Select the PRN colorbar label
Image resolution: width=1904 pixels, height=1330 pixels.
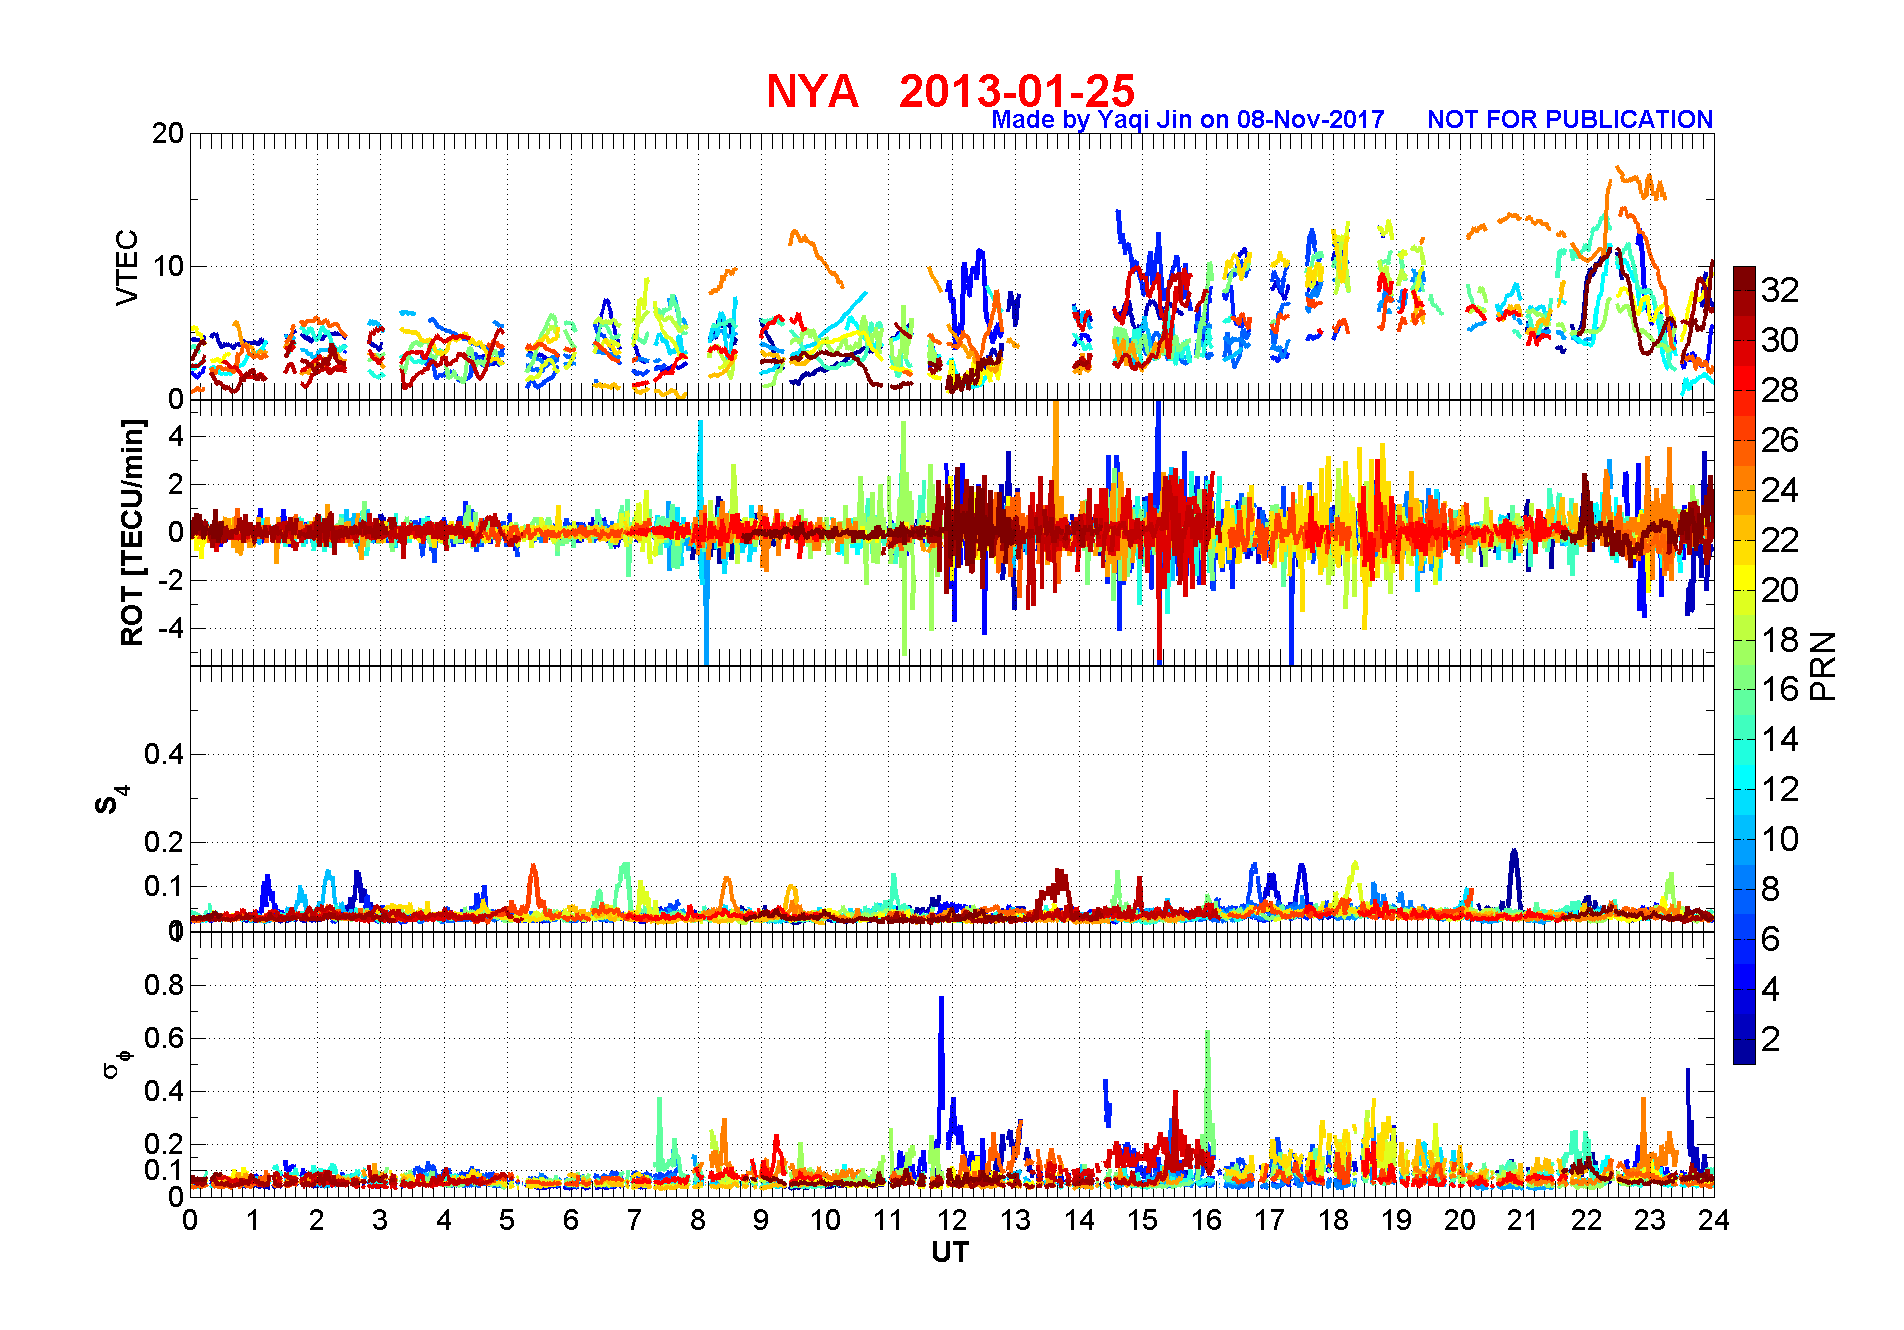pyautogui.click(x=1823, y=666)
